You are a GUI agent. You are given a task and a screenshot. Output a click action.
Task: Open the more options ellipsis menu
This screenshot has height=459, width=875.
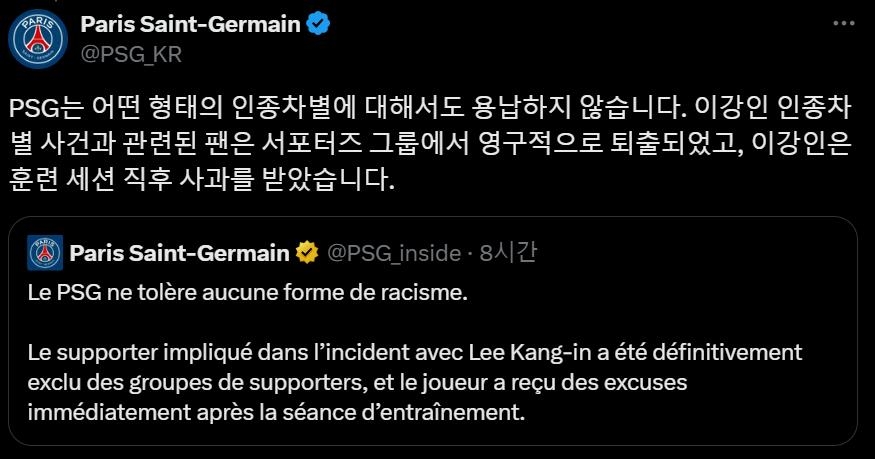(837, 24)
